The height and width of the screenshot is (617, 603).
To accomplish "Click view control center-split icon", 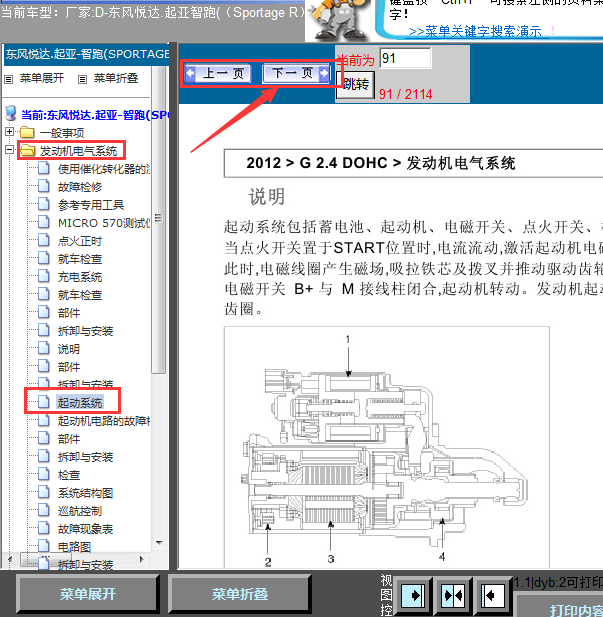I will tap(453, 595).
